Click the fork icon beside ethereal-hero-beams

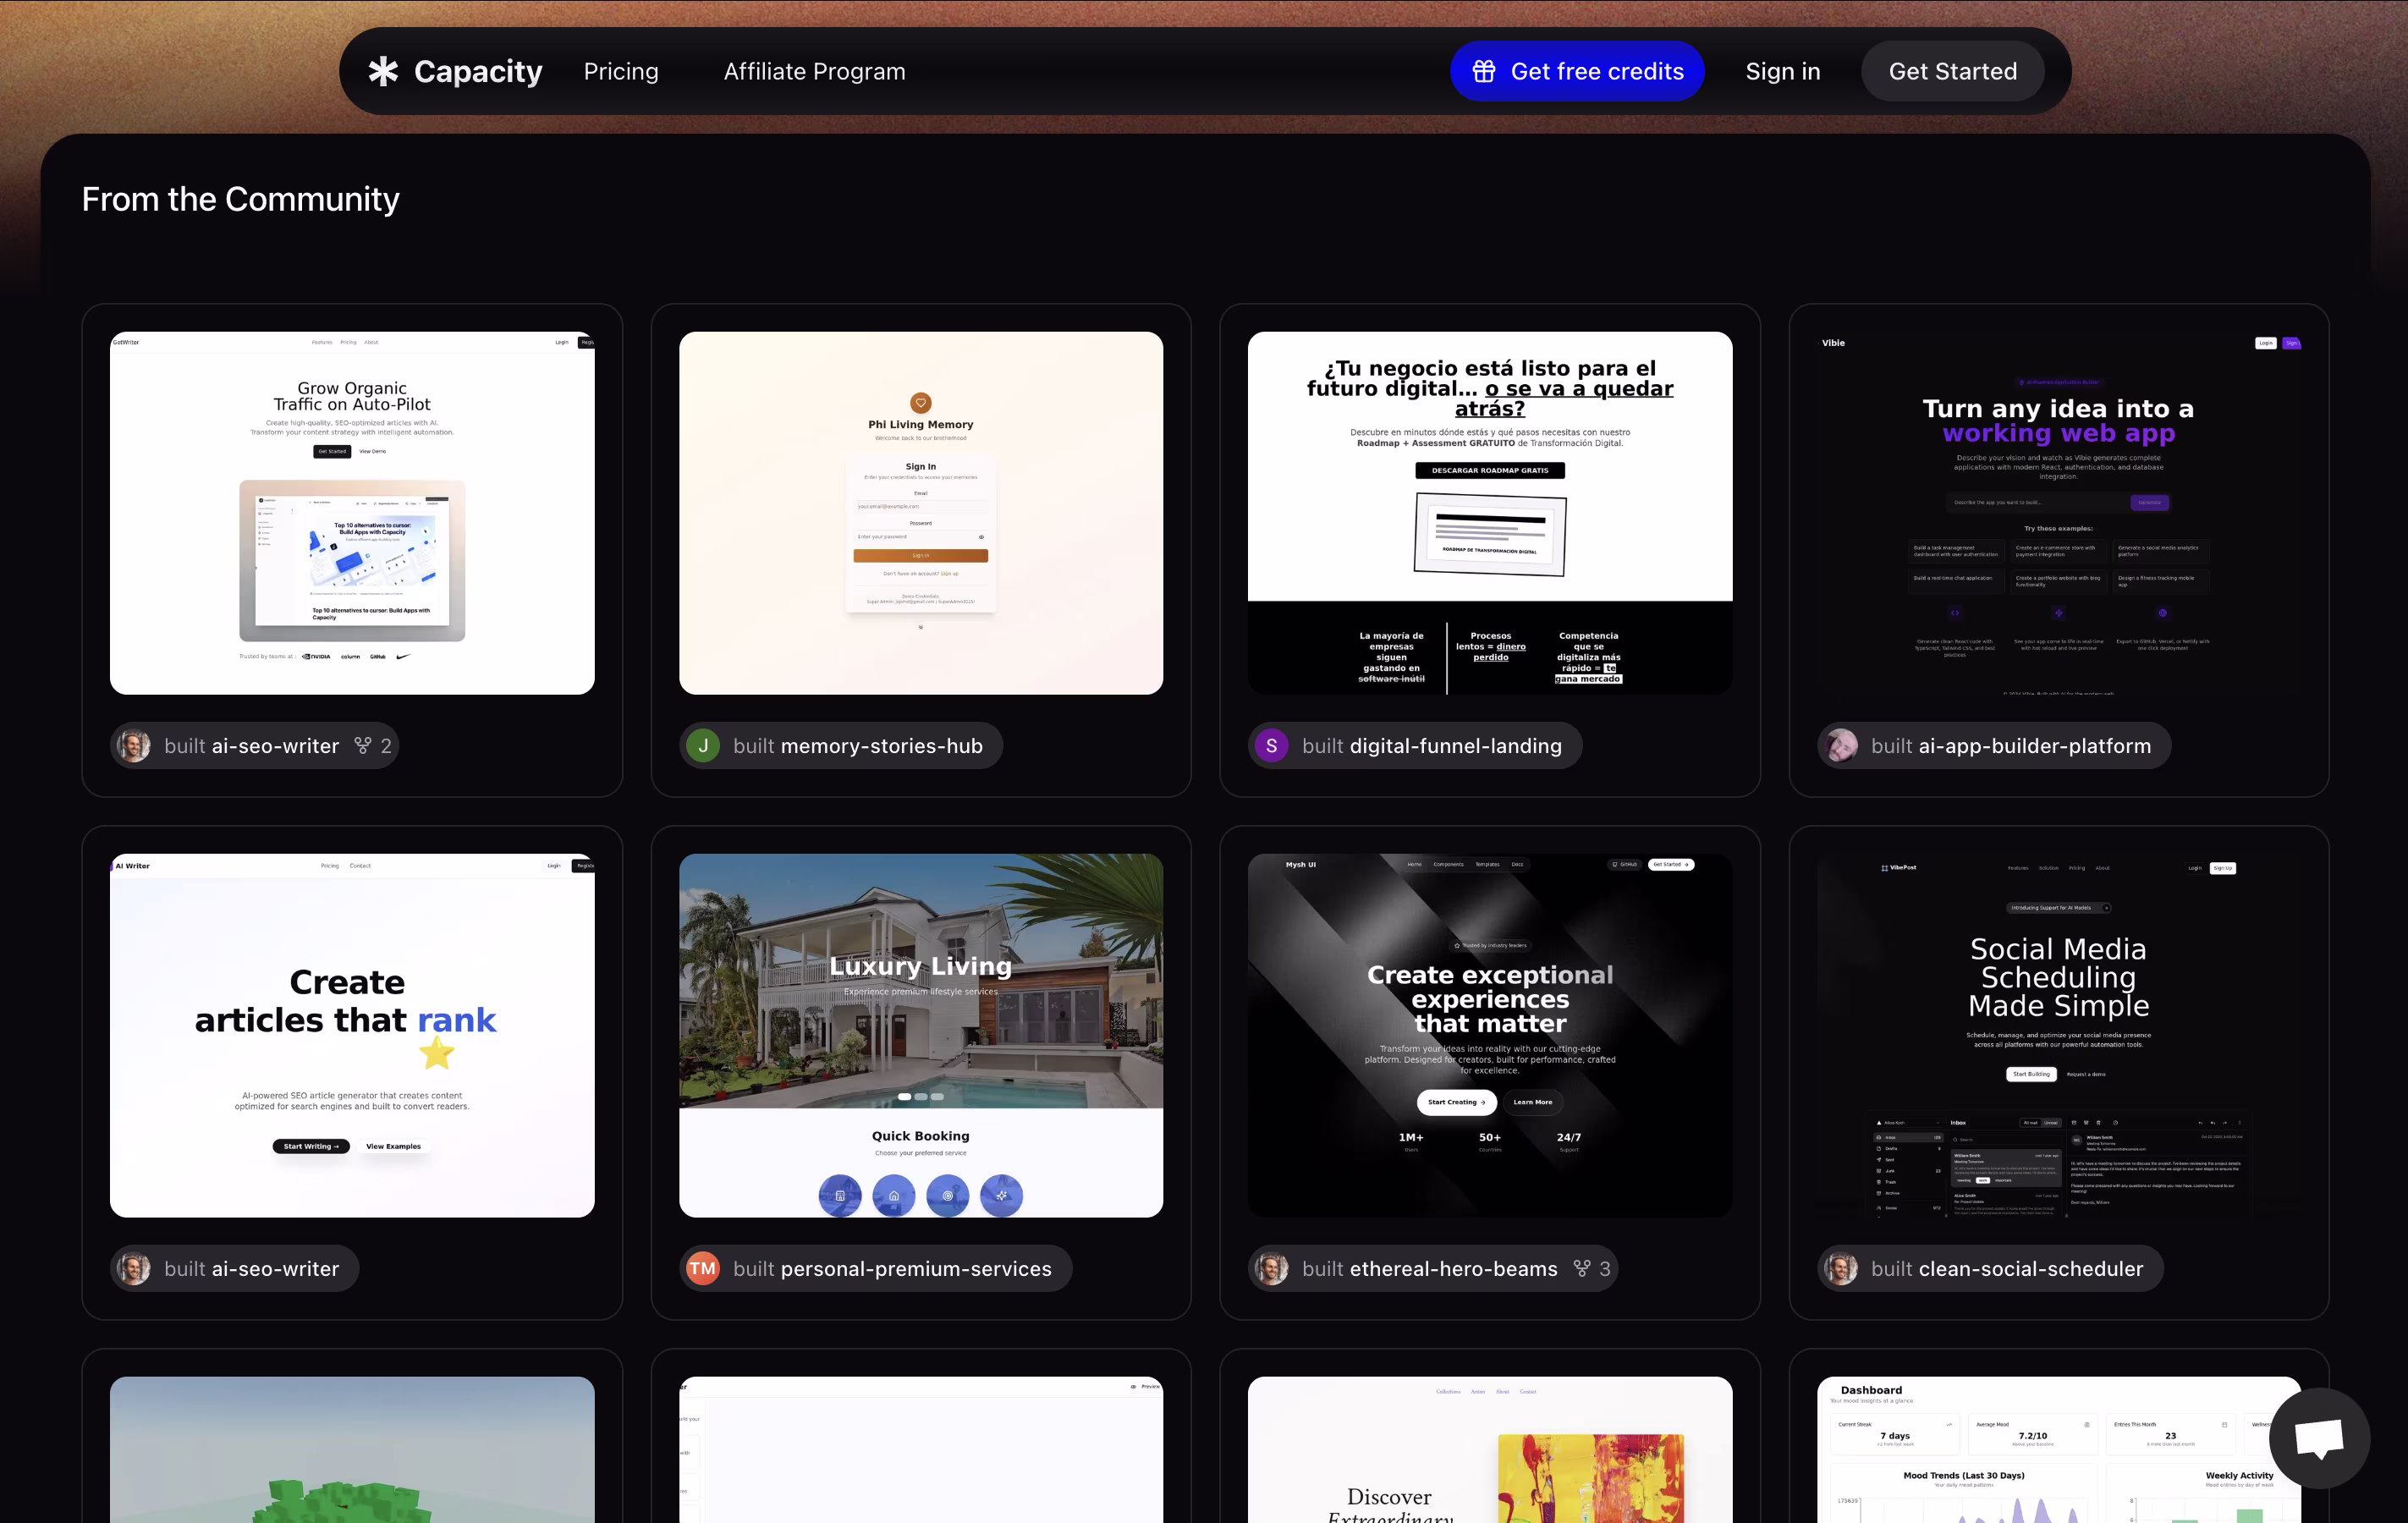click(1582, 1268)
